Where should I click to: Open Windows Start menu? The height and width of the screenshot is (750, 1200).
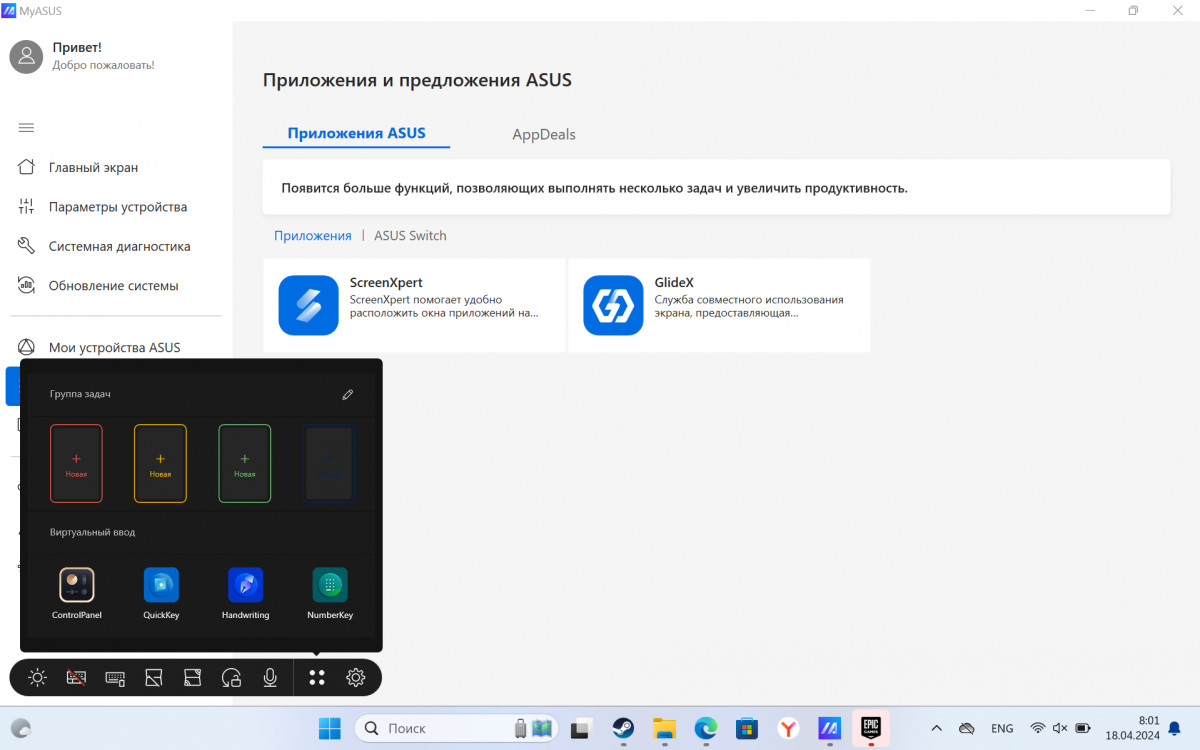click(329, 728)
